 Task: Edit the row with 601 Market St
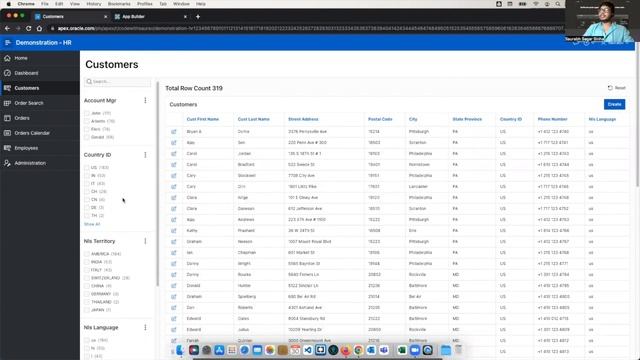click(x=173, y=253)
